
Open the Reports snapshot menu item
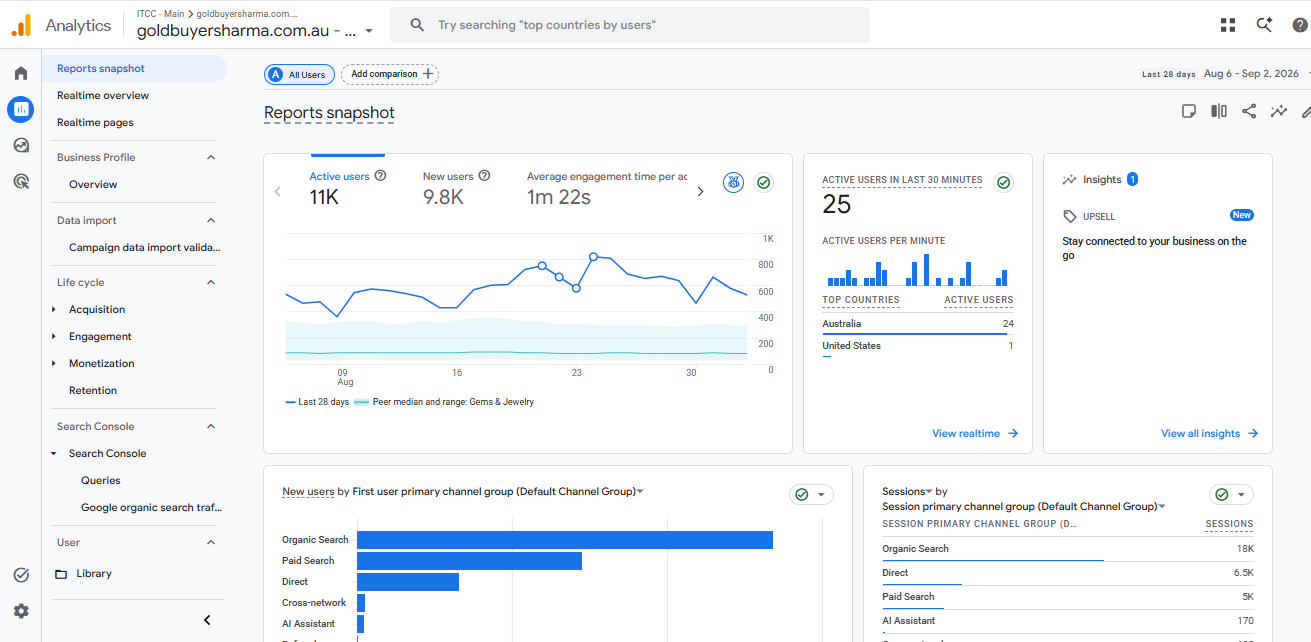pos(135,69)
